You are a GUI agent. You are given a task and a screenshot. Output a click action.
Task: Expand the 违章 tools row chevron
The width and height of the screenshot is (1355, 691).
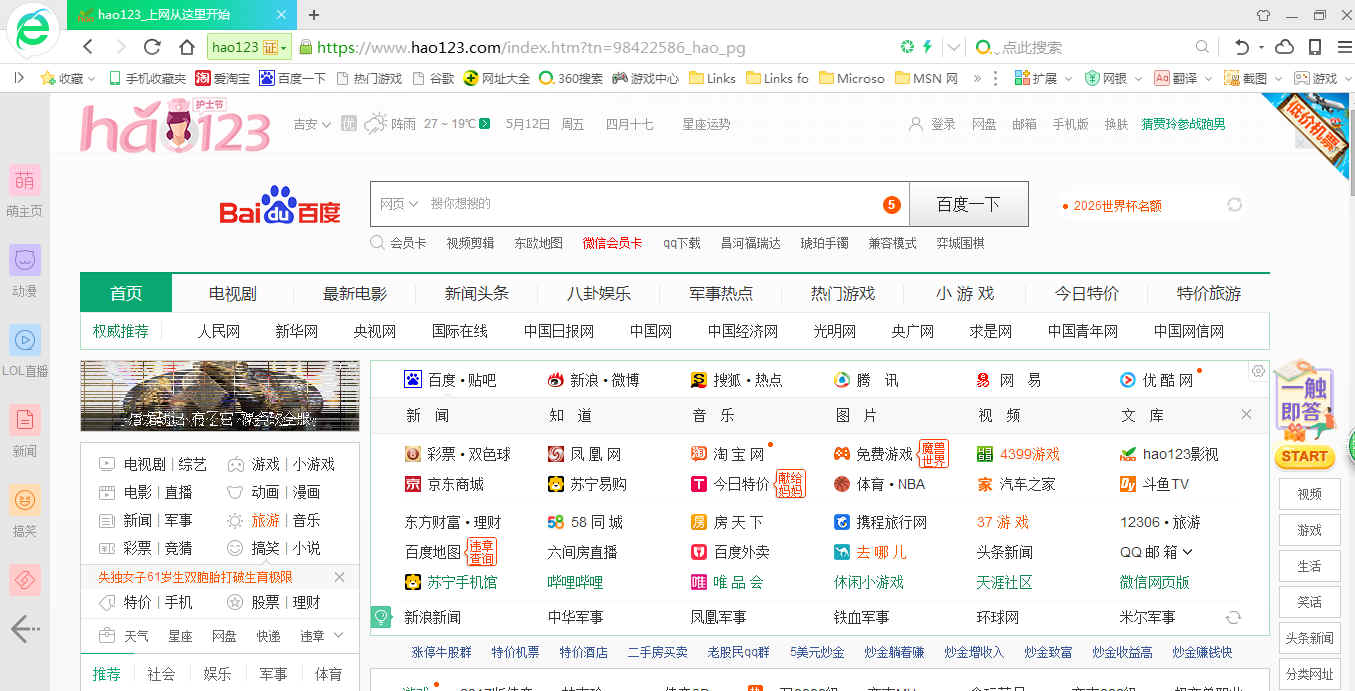[338, 635]
